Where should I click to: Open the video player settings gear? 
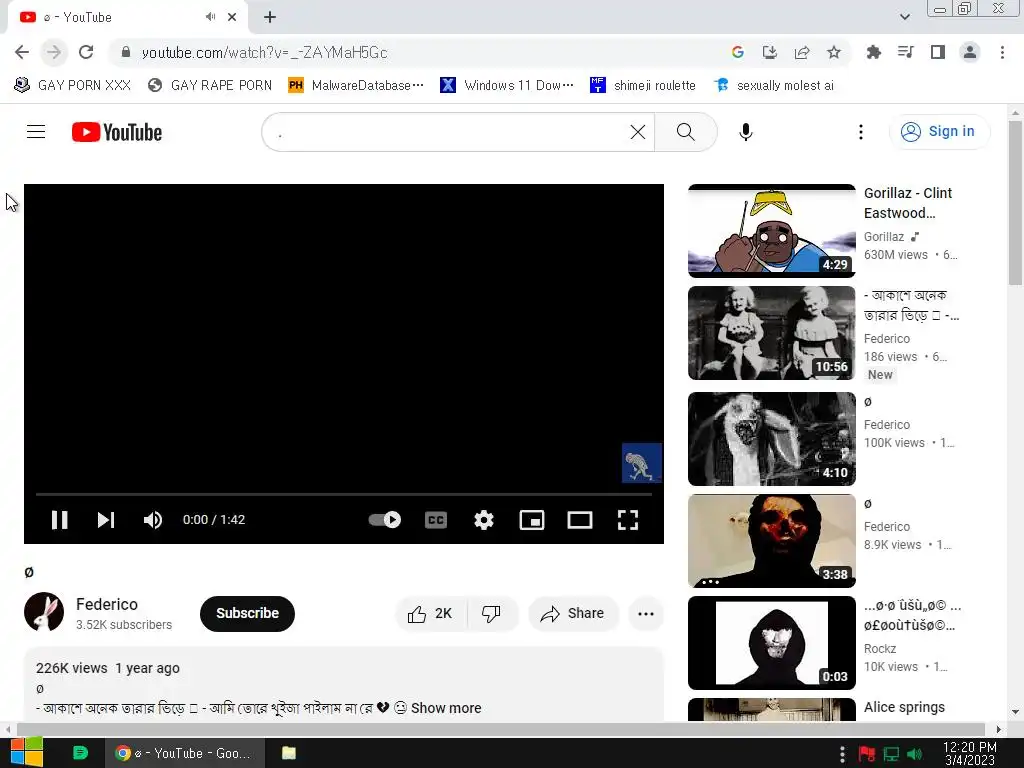pyautogui.click(x=484, y=520)
